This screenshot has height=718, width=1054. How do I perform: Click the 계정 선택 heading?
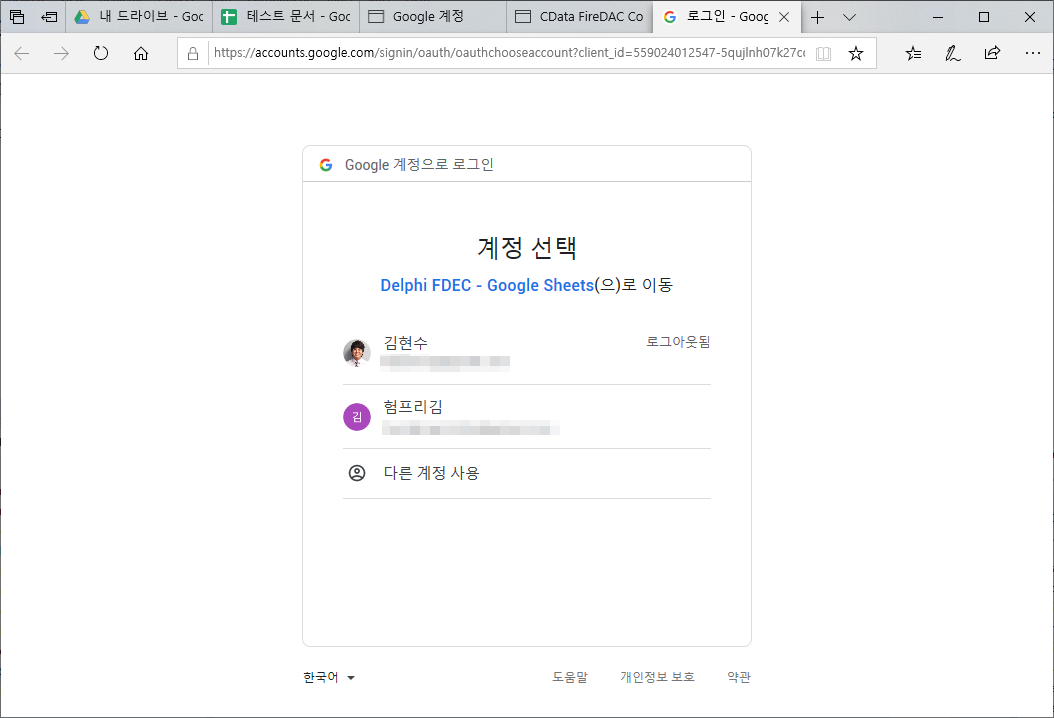click(x=527, y=247)
